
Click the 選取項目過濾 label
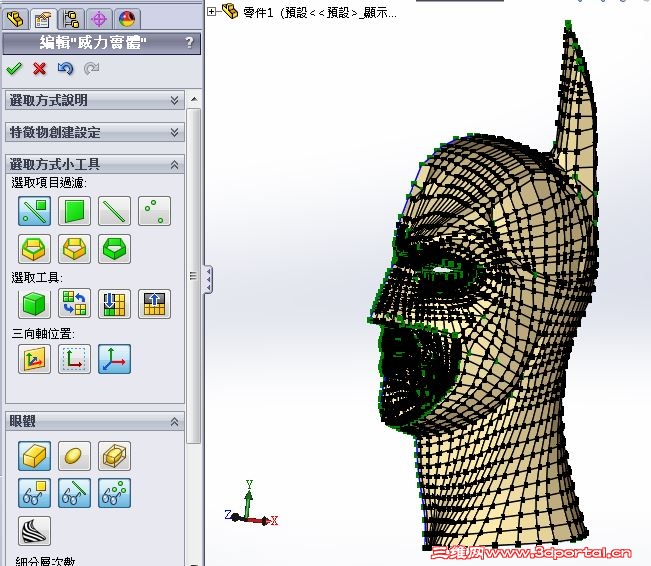coord(49,182)
